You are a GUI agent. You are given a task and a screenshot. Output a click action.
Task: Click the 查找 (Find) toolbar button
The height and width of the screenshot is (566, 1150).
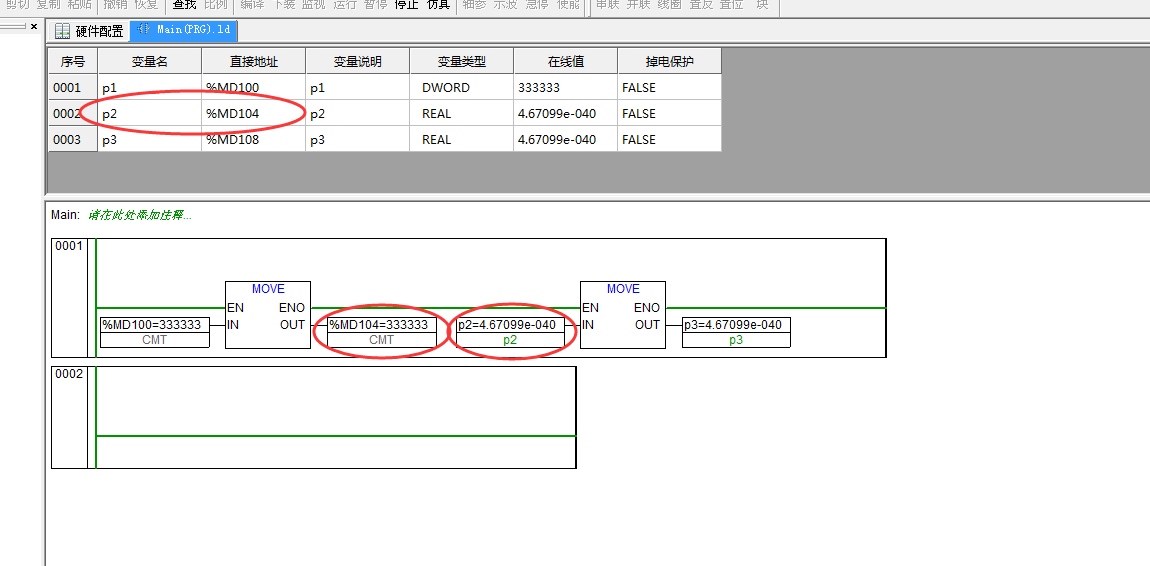184,5
